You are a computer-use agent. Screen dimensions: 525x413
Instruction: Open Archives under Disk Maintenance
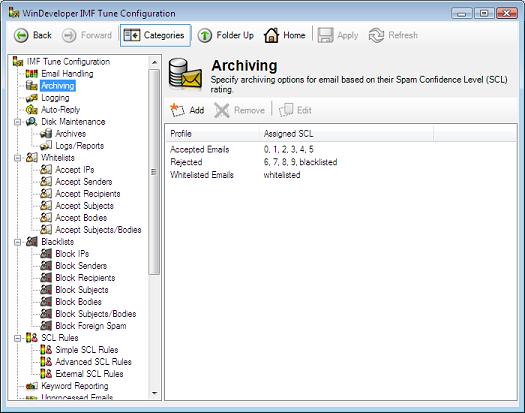71,134
